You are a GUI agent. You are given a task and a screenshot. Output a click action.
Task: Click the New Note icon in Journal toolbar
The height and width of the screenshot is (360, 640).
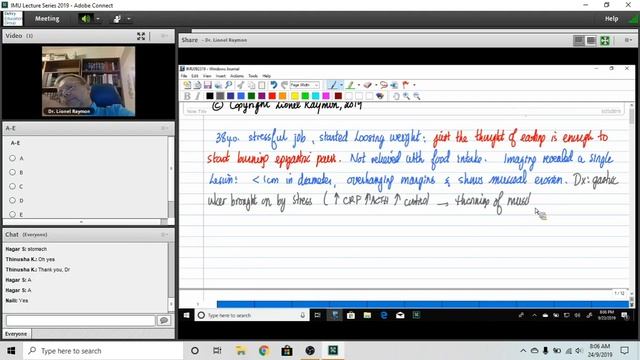tap(187, 85)
